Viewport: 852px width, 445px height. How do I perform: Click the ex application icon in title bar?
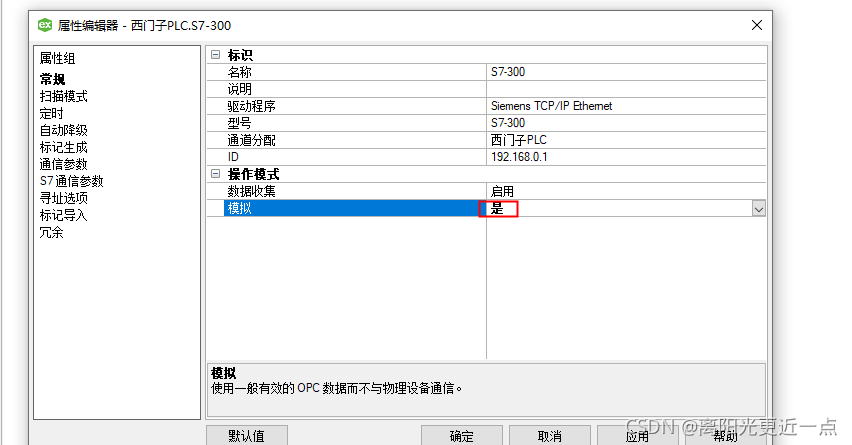45,25
